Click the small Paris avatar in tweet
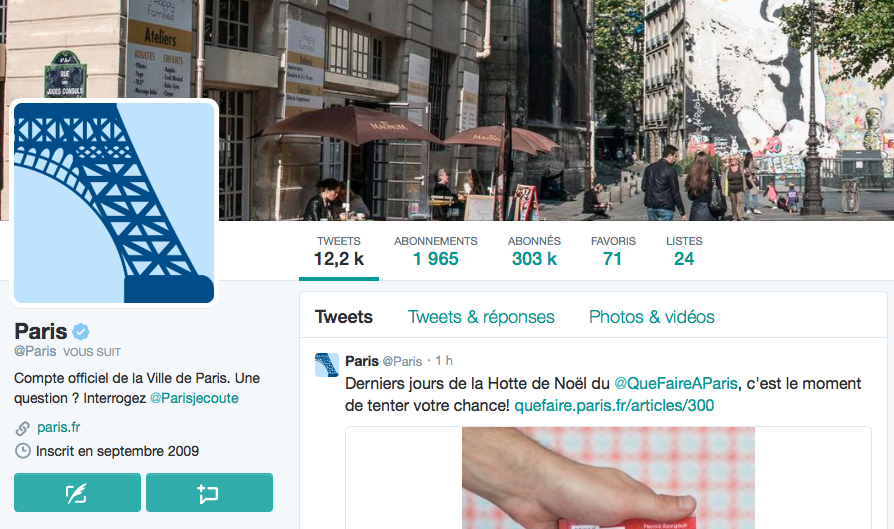The width and height of the screenshot is (894, 529). coord(327,365)
